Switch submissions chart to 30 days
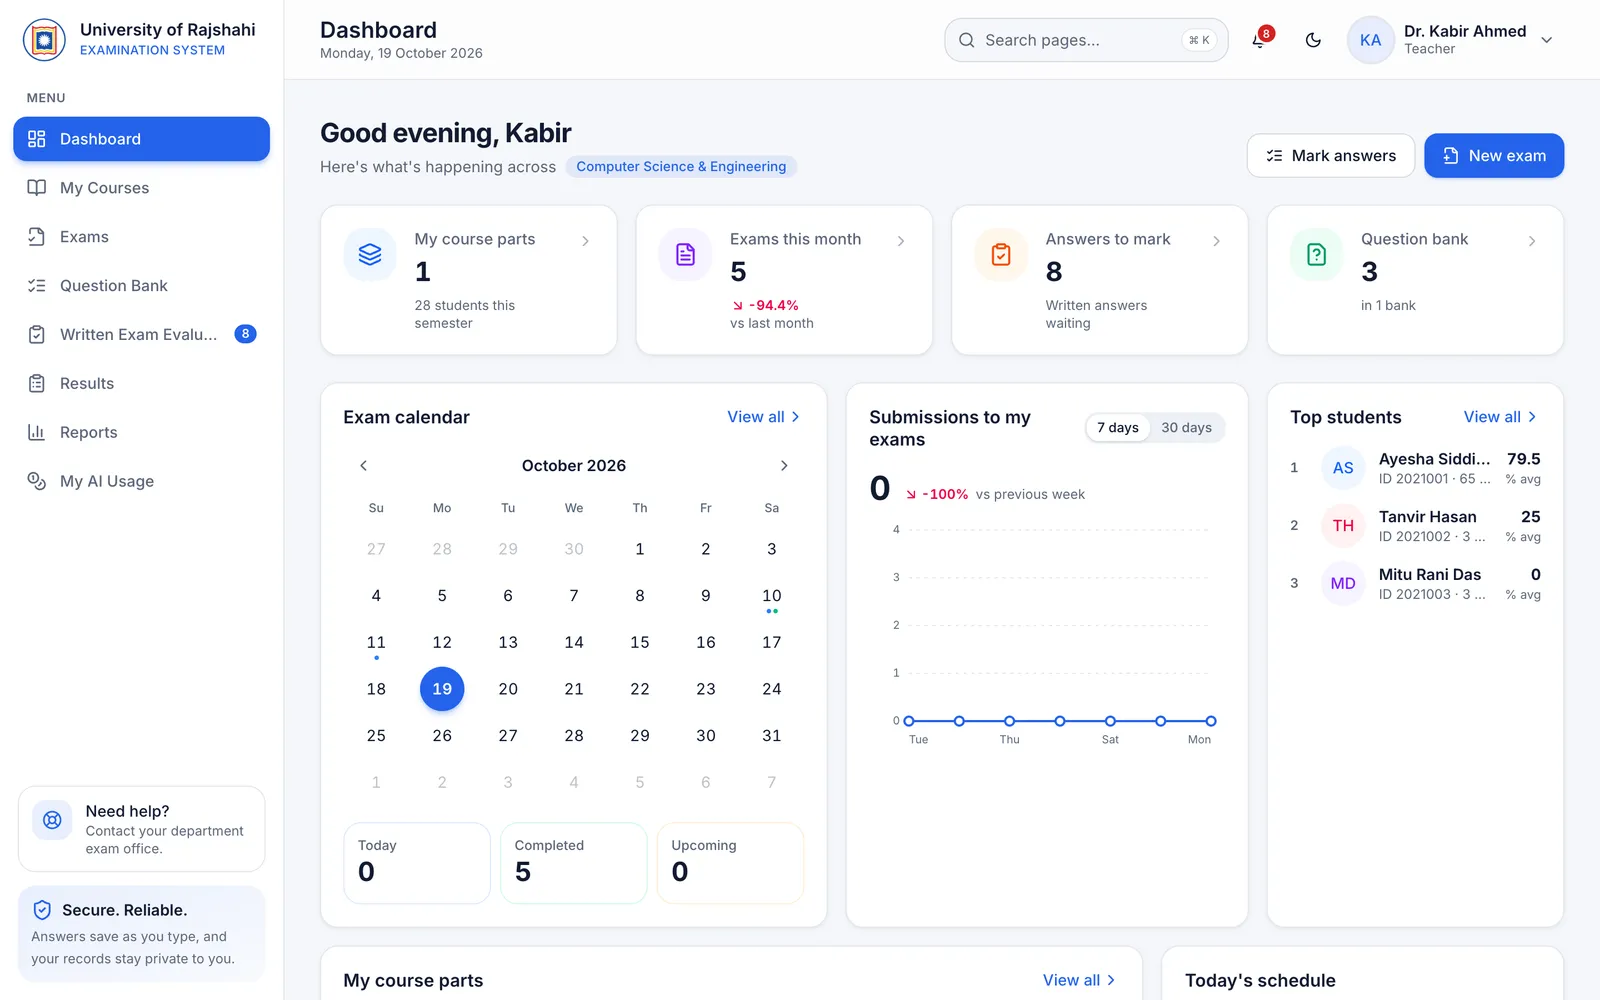 (1186, 428)
